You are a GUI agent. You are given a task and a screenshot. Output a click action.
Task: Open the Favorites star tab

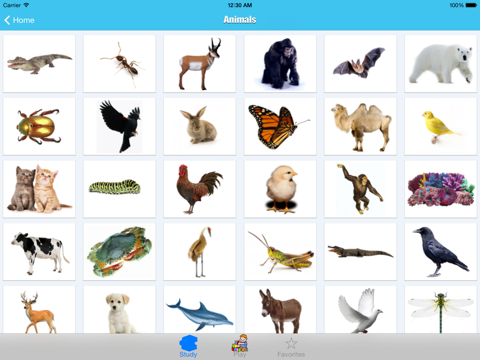[291, 347]
